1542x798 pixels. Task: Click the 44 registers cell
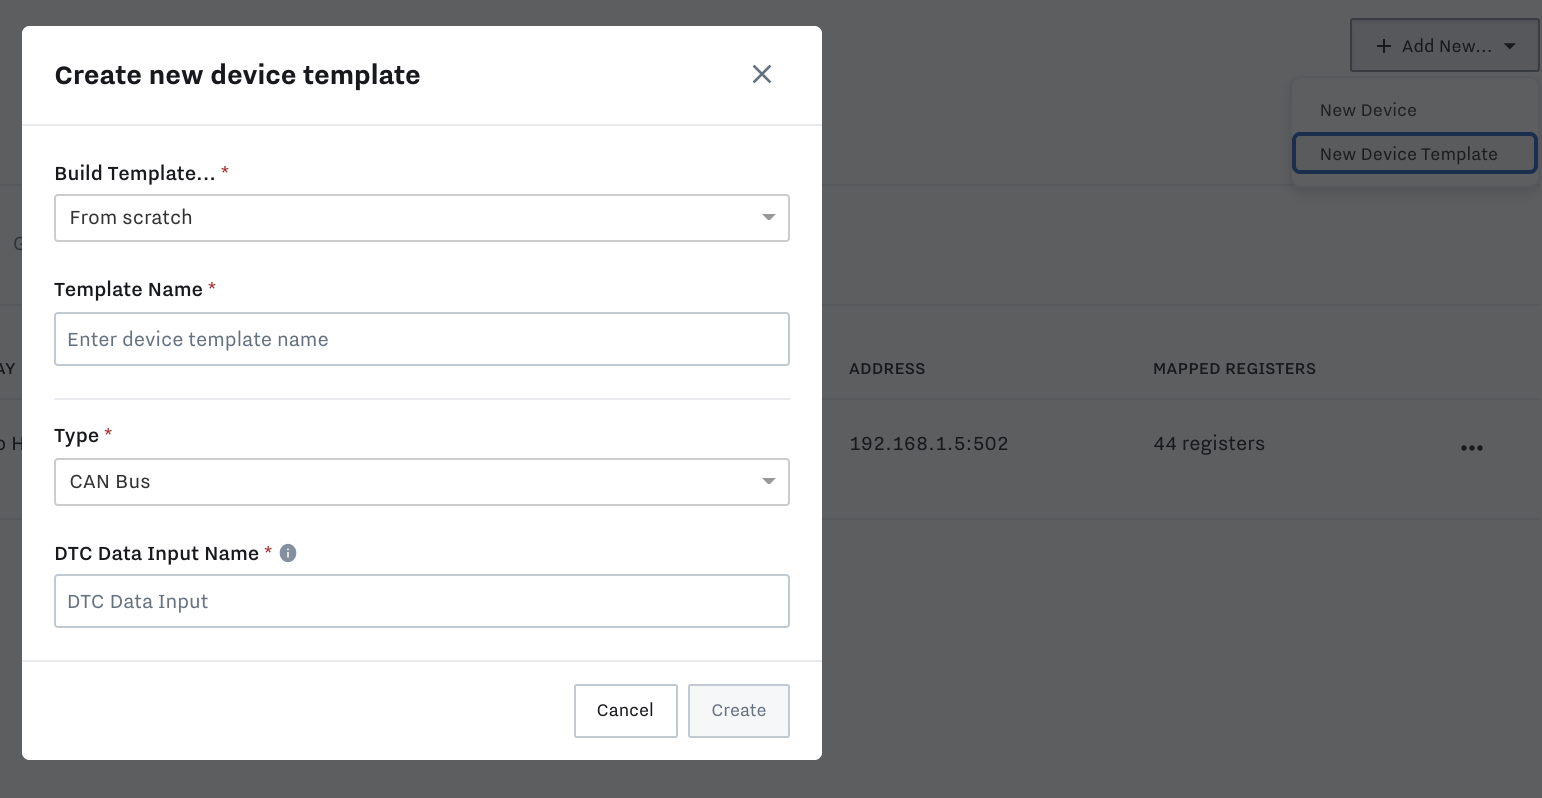1209,444
